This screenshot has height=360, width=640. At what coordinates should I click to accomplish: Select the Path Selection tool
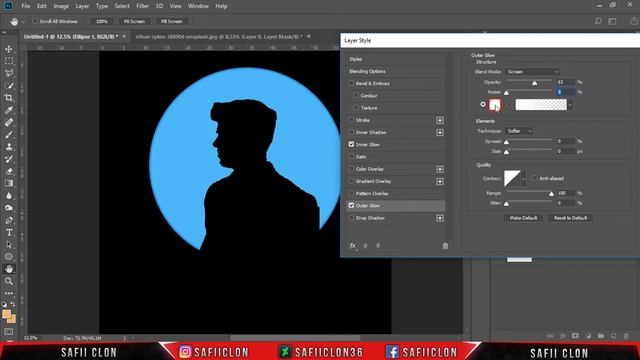click(x=9, y=245)
